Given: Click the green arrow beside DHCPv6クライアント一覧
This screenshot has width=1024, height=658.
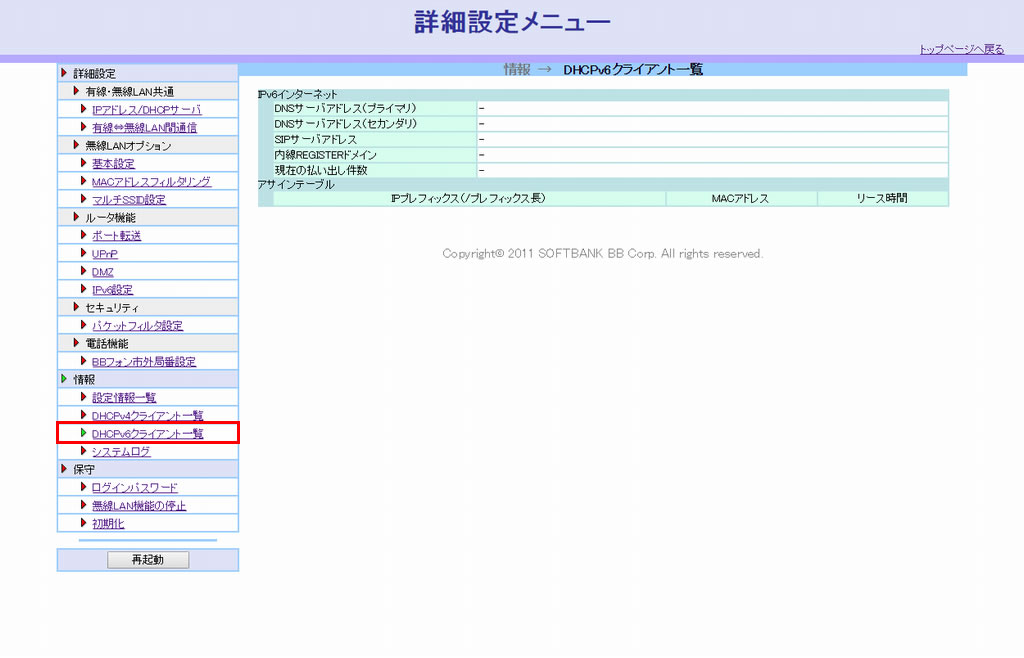Looking at the screenshot, I should pos(84,433).
